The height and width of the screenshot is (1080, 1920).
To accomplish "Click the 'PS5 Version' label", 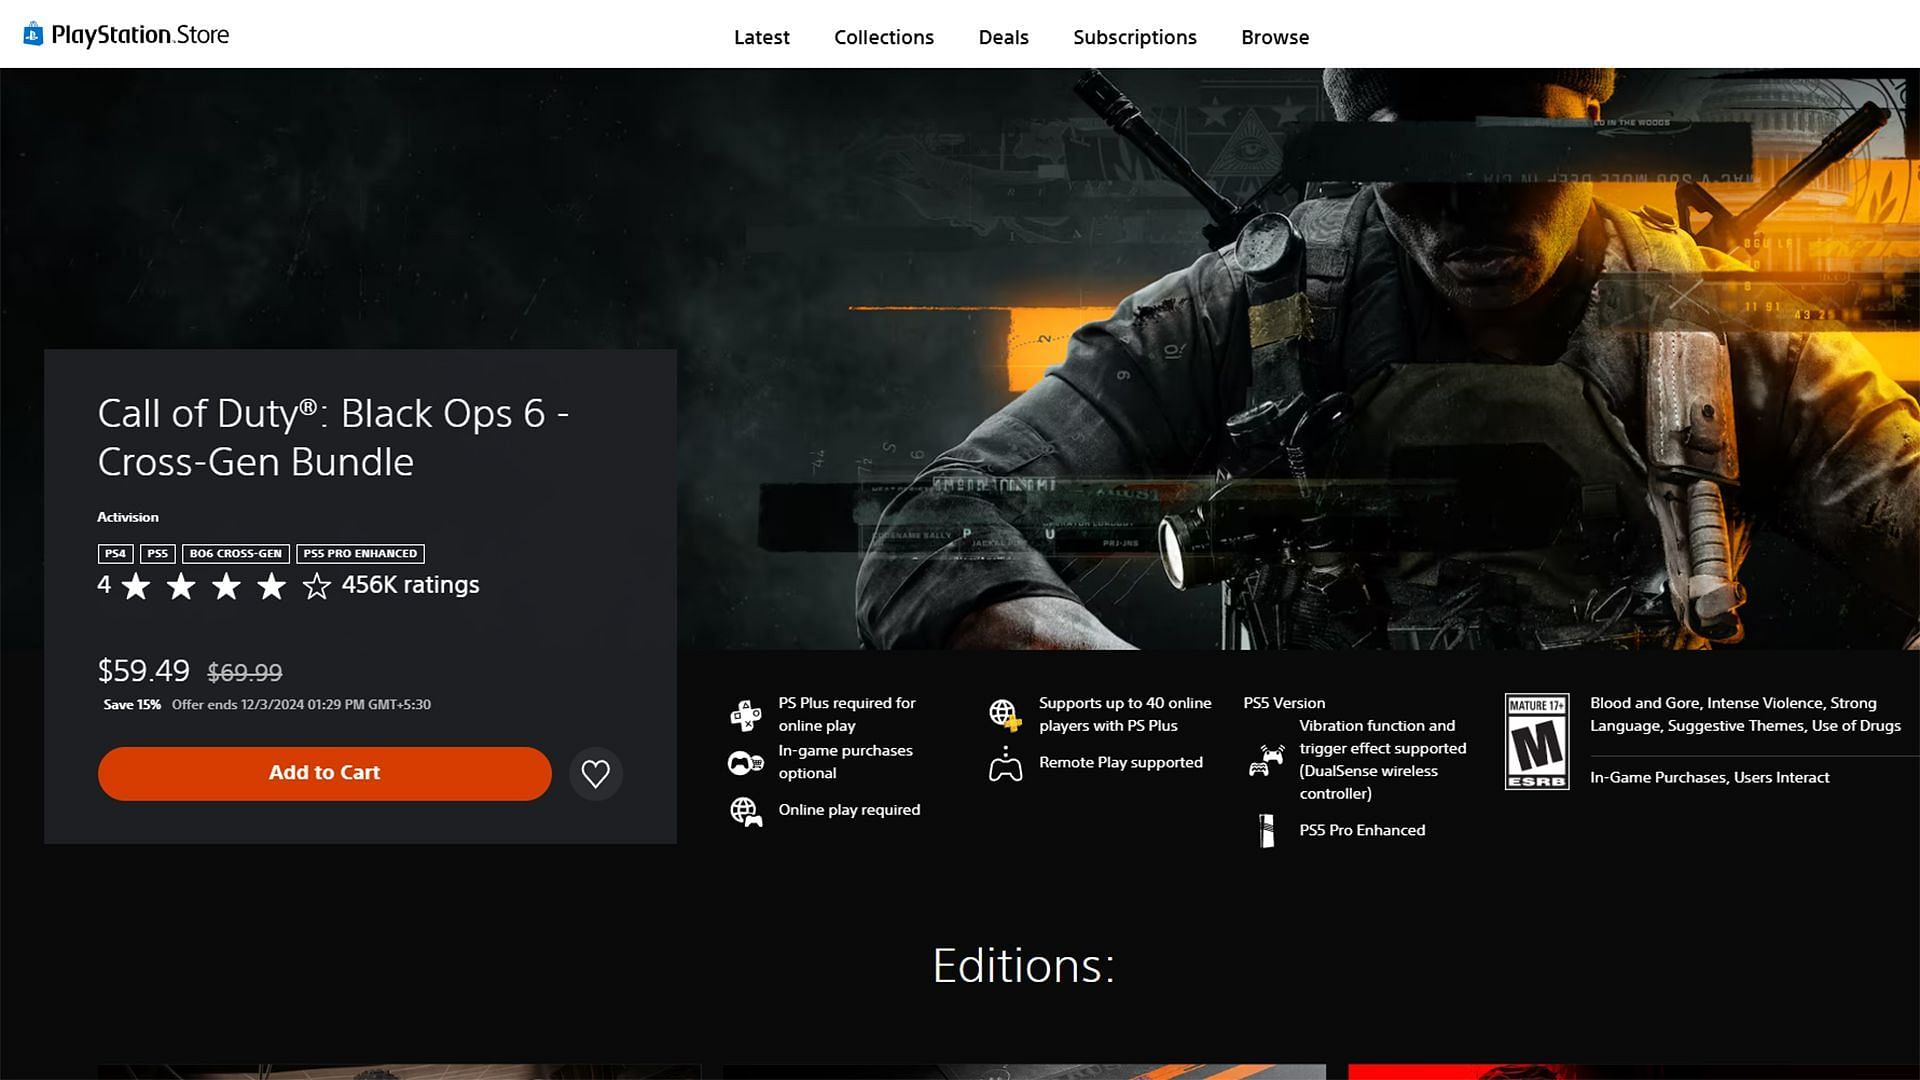I will click(x=1284, y=703).
